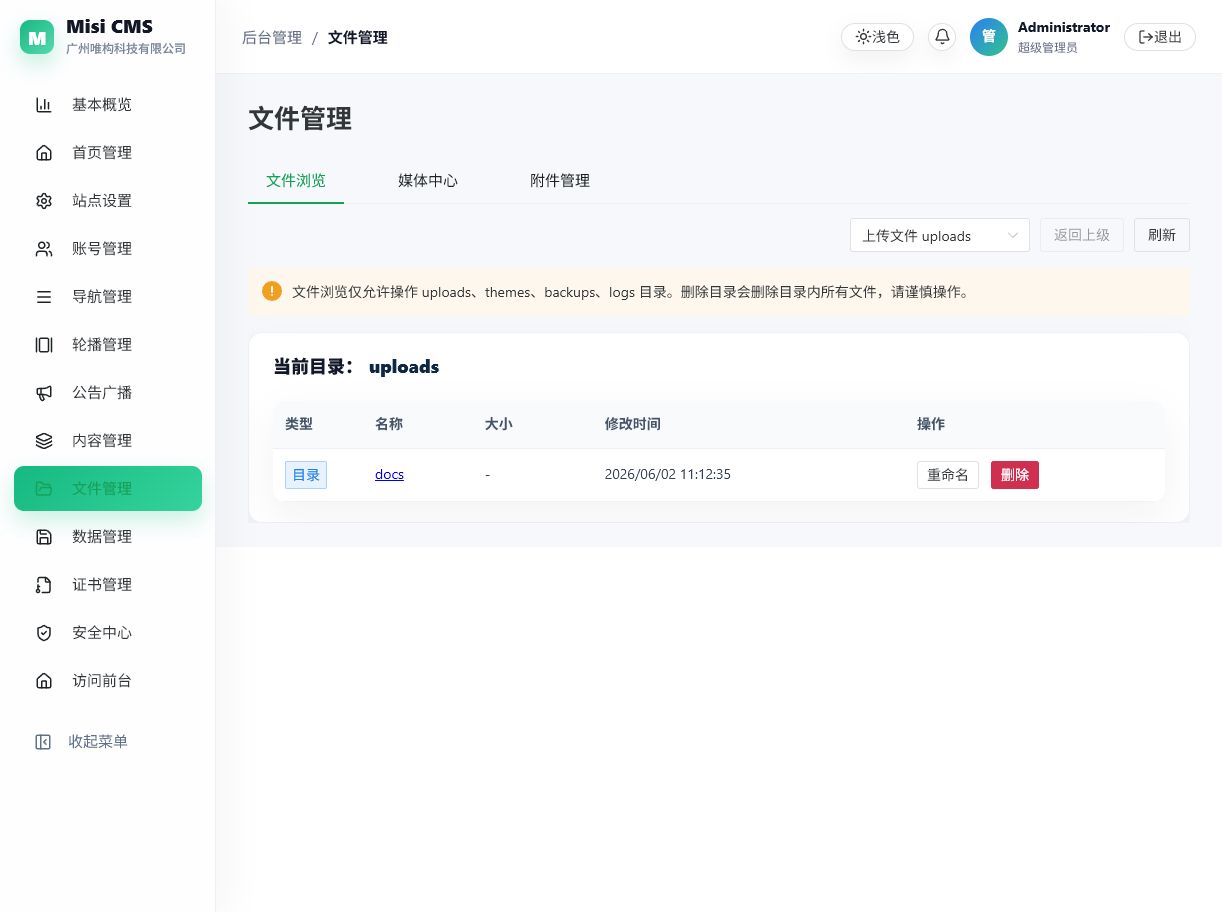Click the certificate file icon beside 证书管理

click(x=44, y=585)
